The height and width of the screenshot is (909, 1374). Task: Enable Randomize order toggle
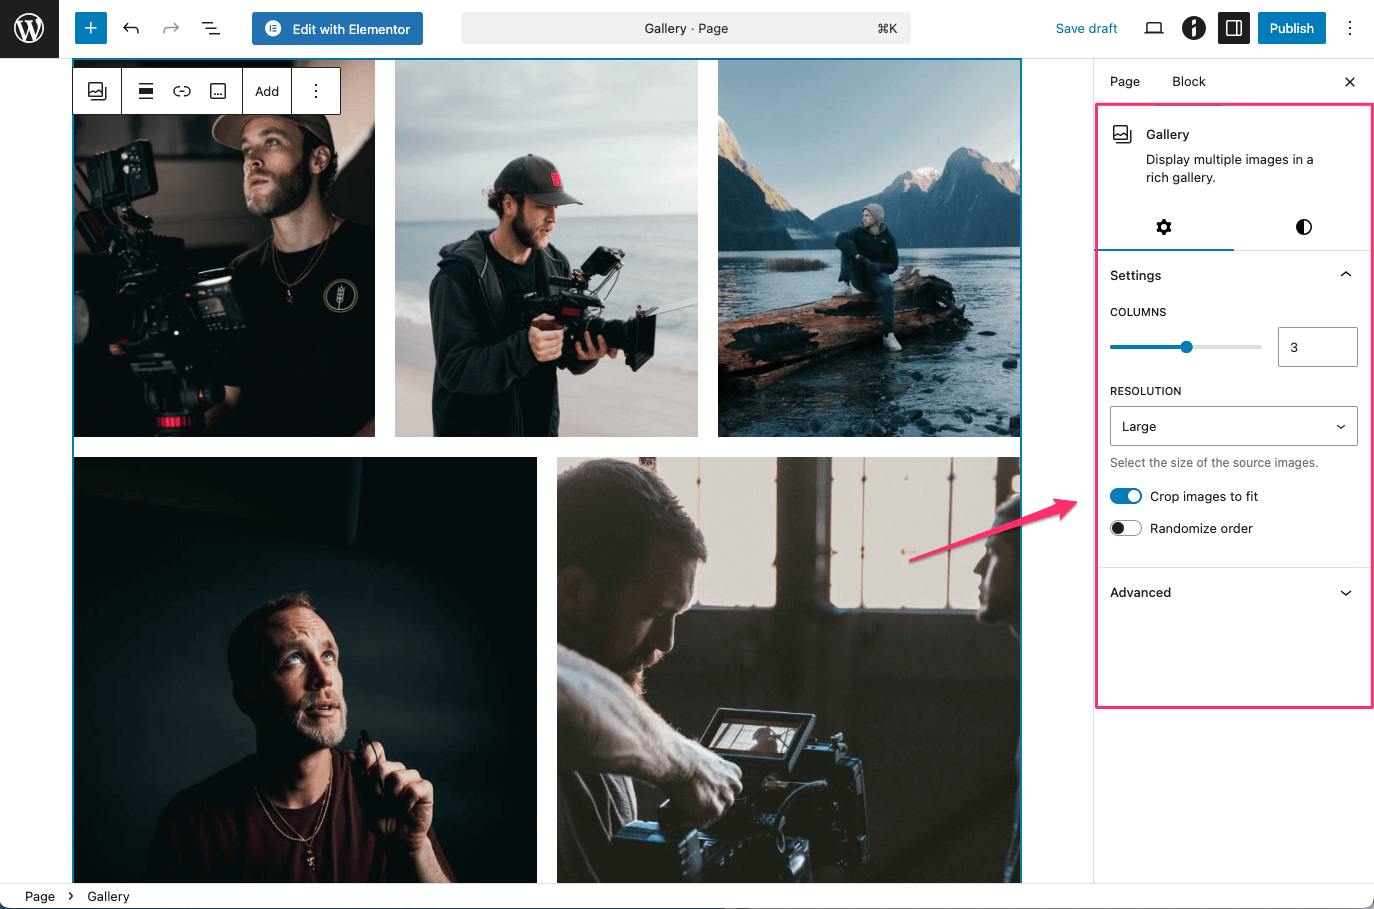point(1126,529)
